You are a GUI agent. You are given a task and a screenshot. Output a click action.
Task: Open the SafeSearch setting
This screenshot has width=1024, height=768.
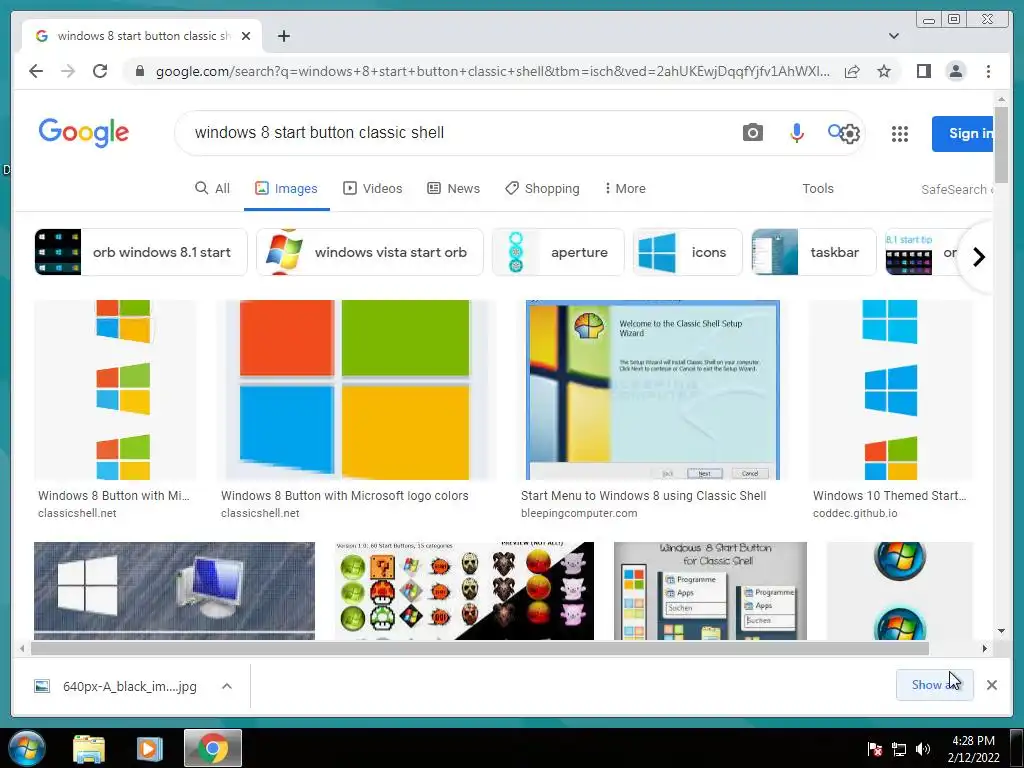[x=957, y=189]
